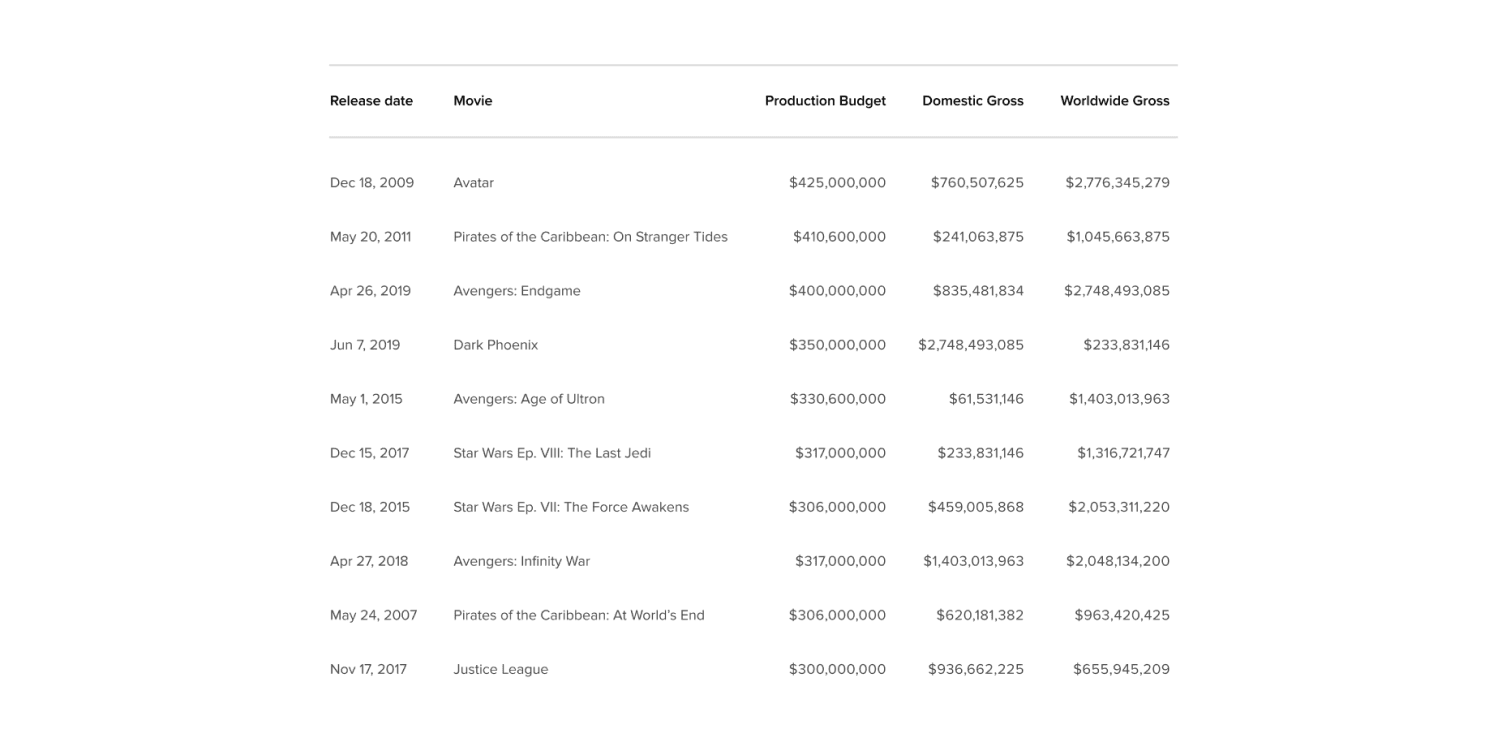Click the Production Budget column header
The height and width of the screenshot is (751, 1502).
point(825,101)
